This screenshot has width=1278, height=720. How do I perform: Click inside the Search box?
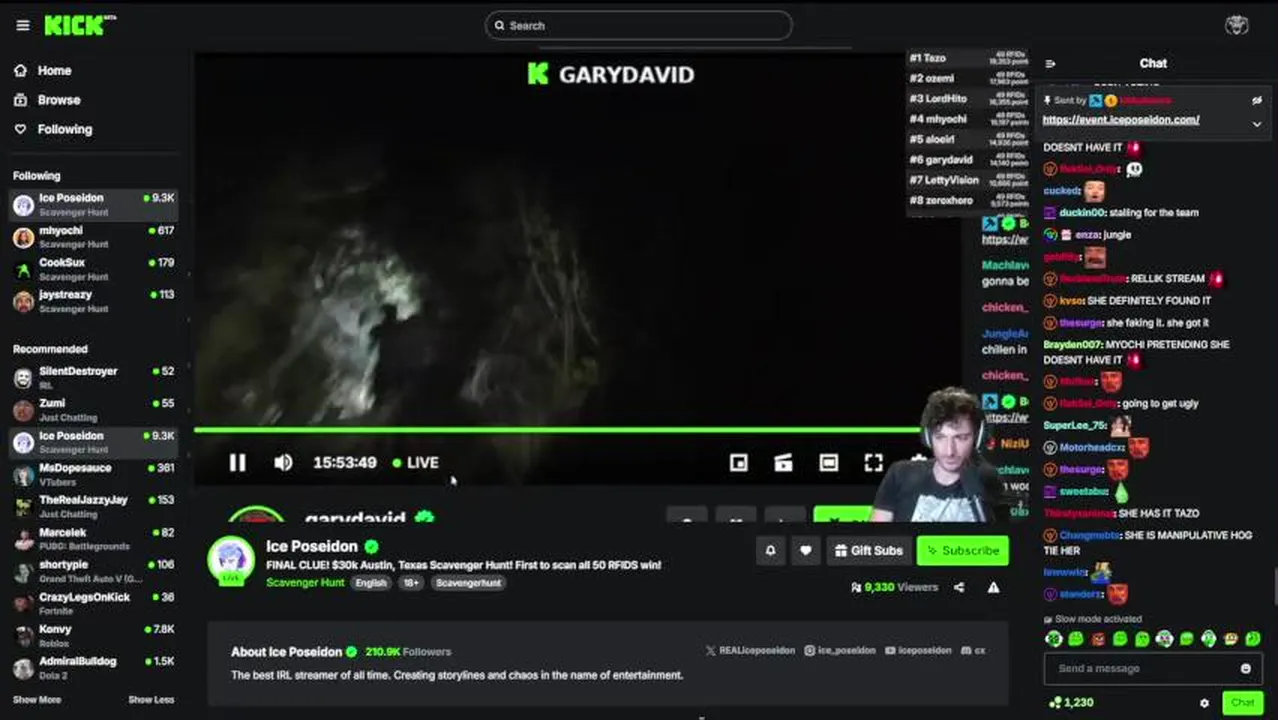coord(639,25)
